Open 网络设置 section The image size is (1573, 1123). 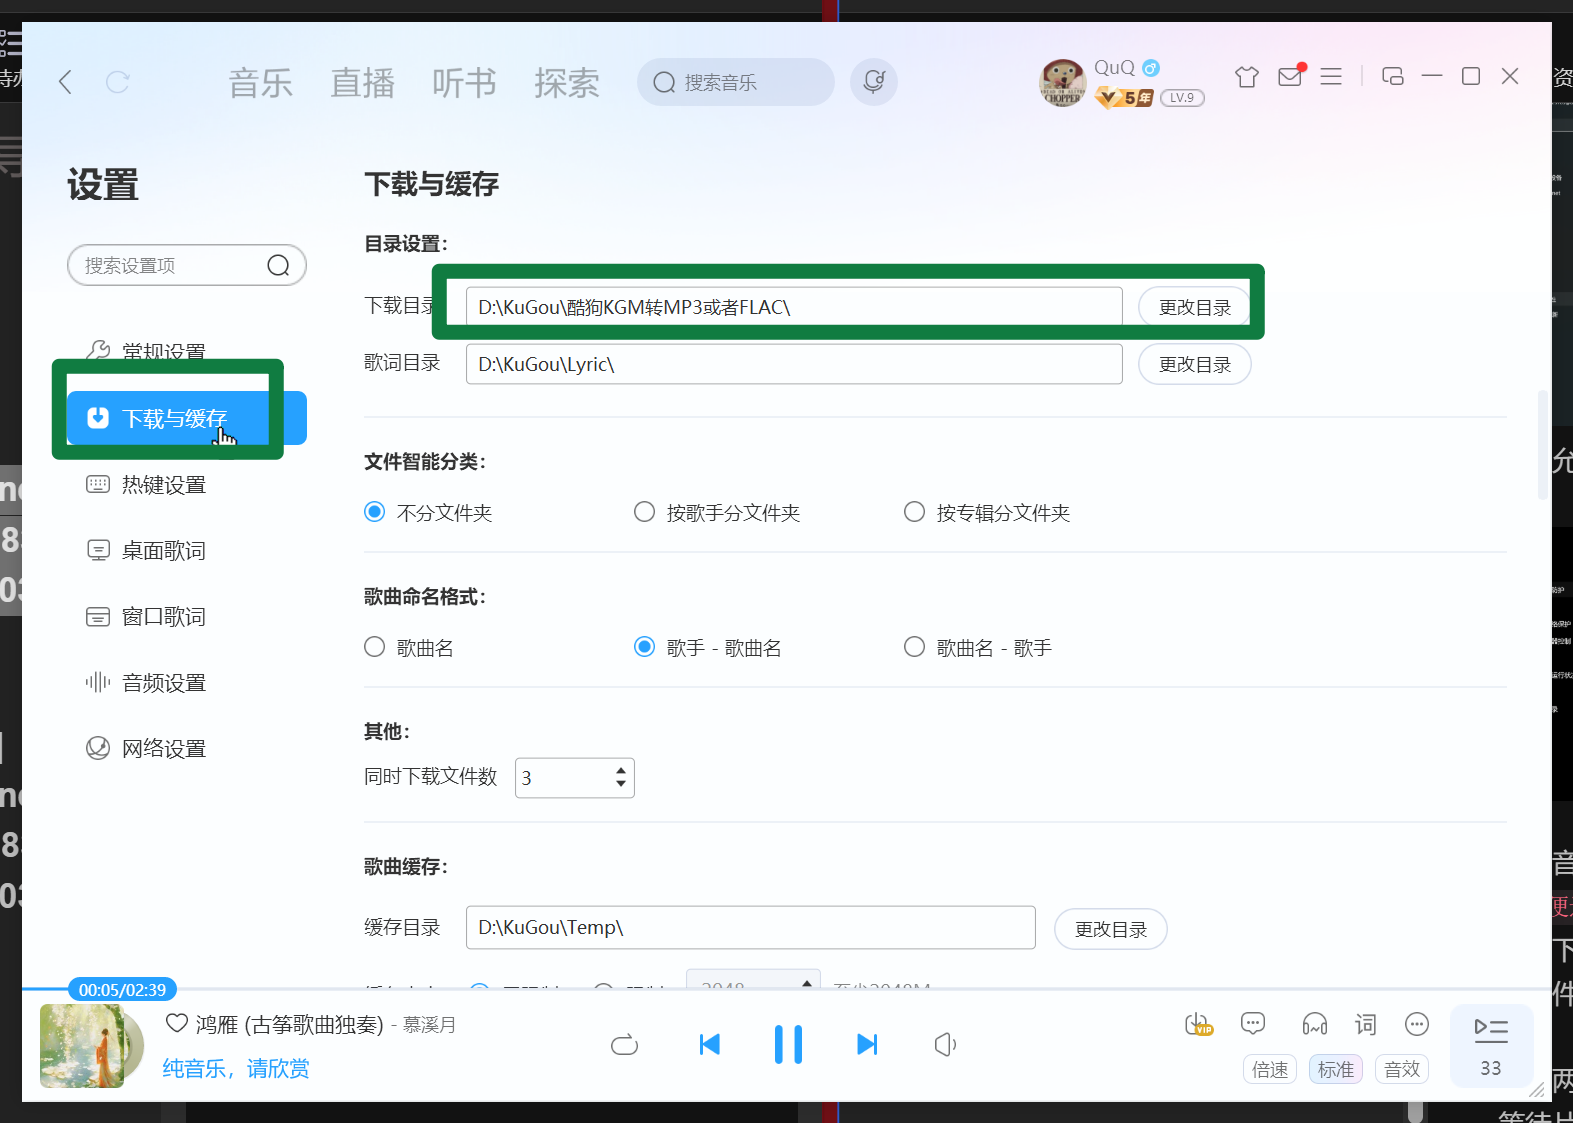pyautogui.click(x=164, y=749)
